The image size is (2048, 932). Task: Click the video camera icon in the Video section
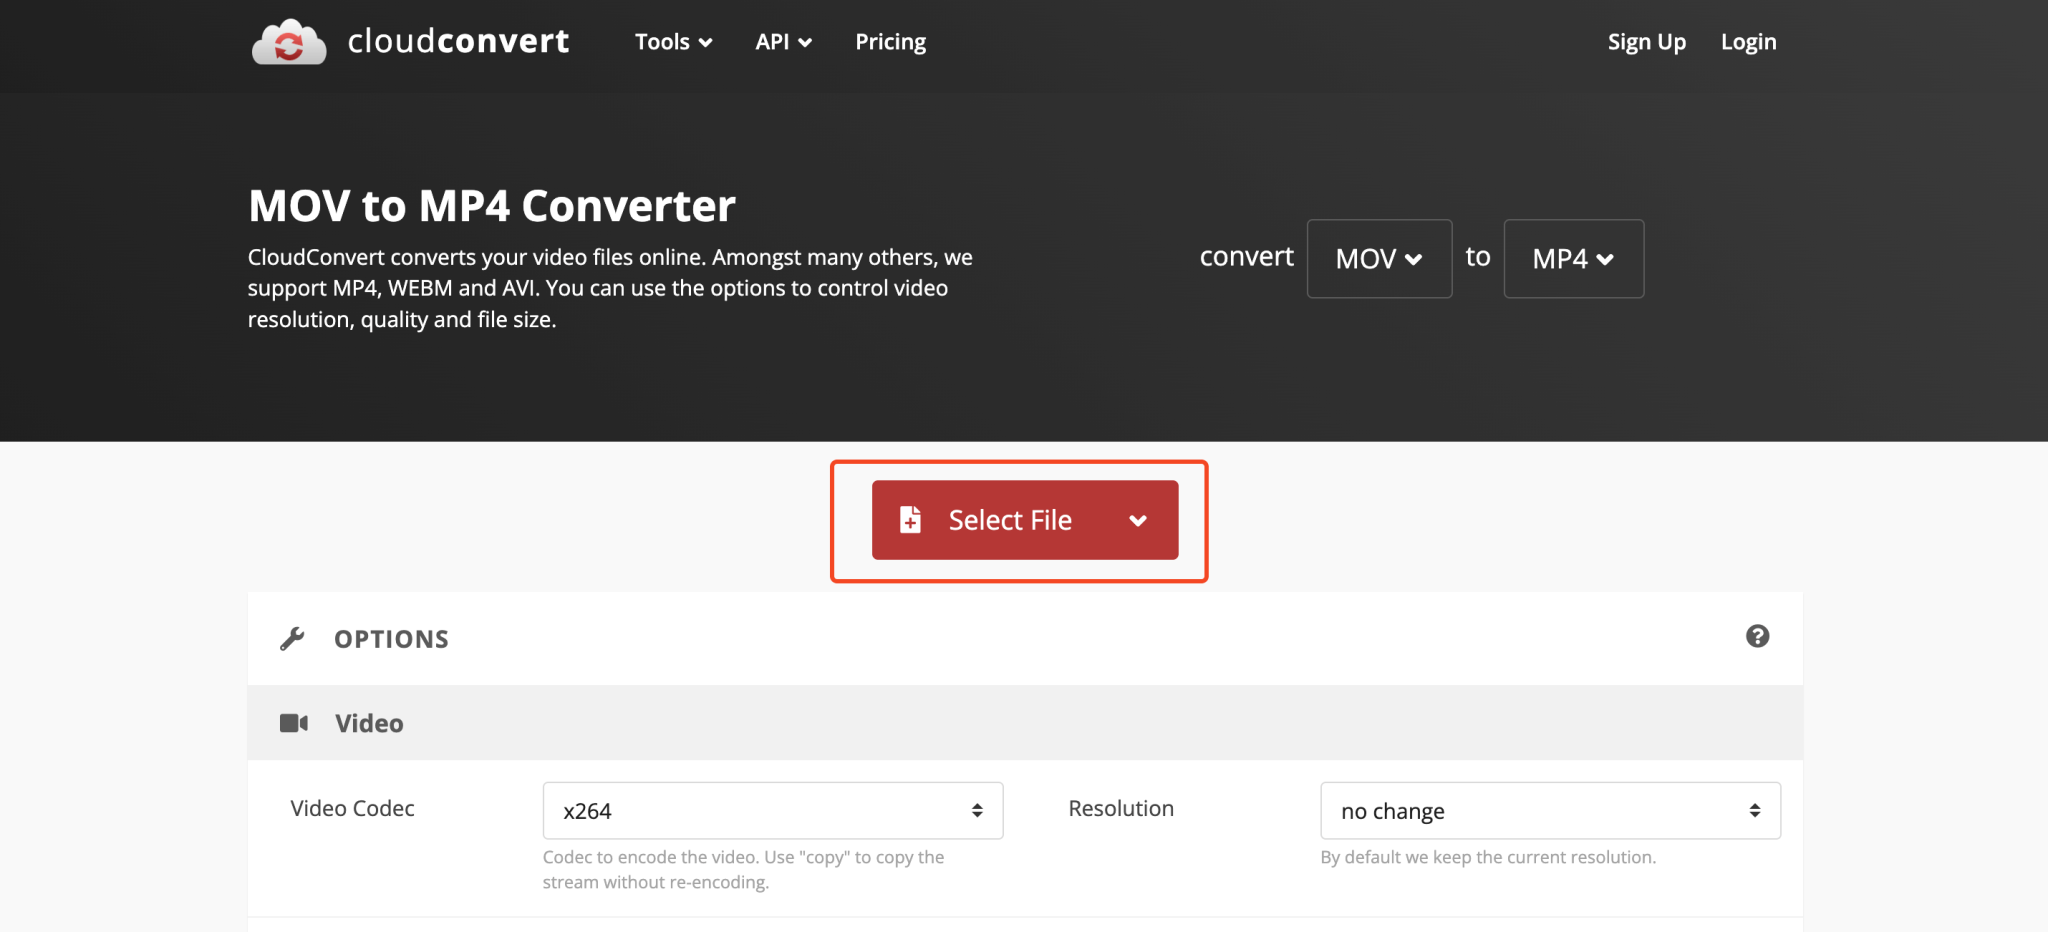tap(293, 722)
